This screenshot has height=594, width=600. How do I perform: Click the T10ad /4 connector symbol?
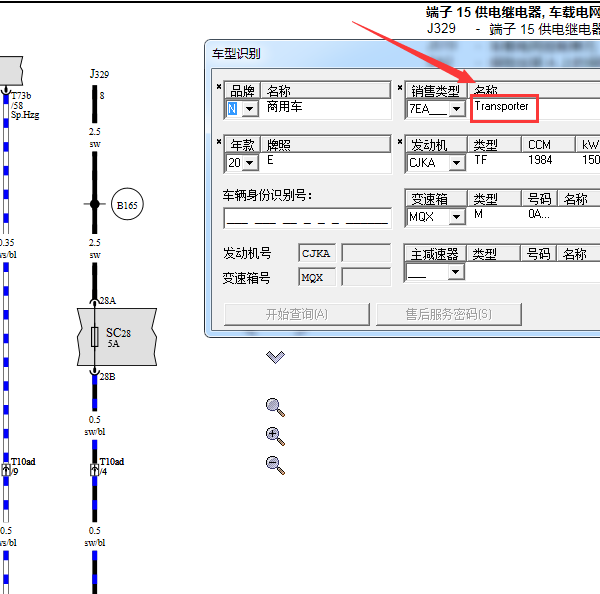[94, 470]
